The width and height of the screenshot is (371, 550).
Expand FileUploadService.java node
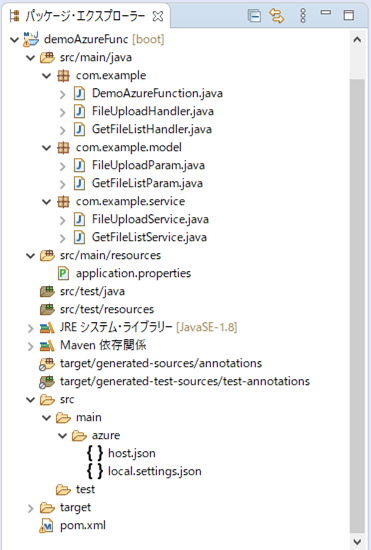point(62,220)
